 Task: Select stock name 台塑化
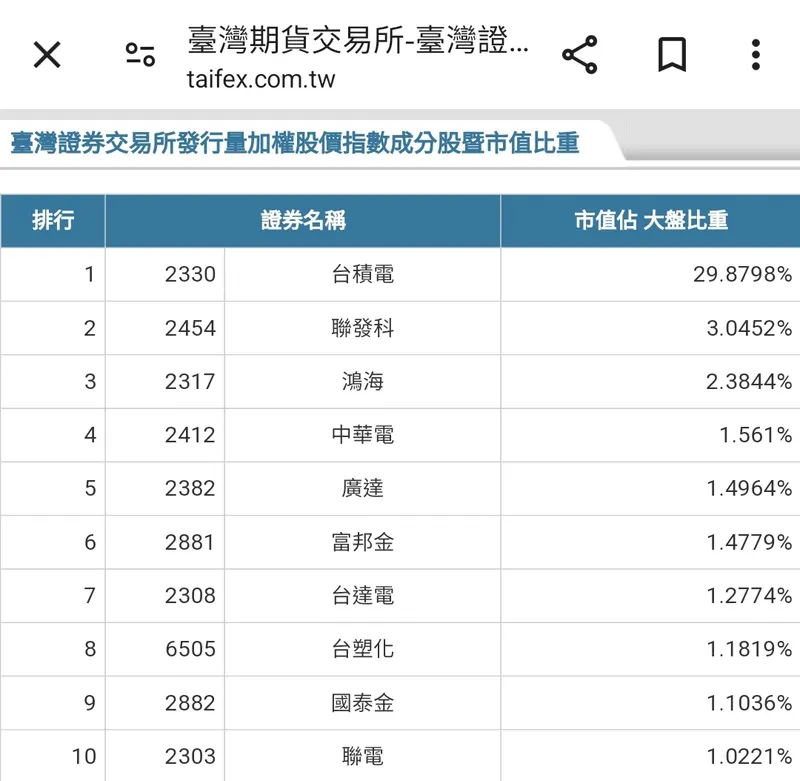[x=363, y=649]
